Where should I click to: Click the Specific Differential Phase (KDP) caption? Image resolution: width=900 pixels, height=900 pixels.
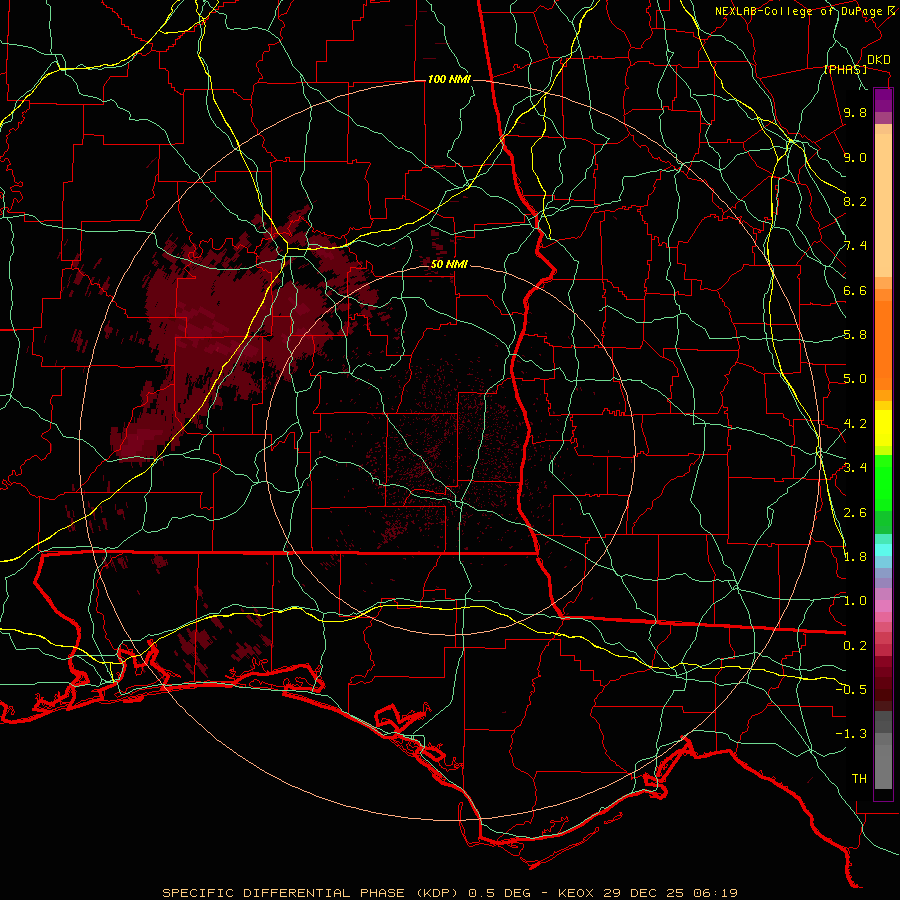click(312, 893)
